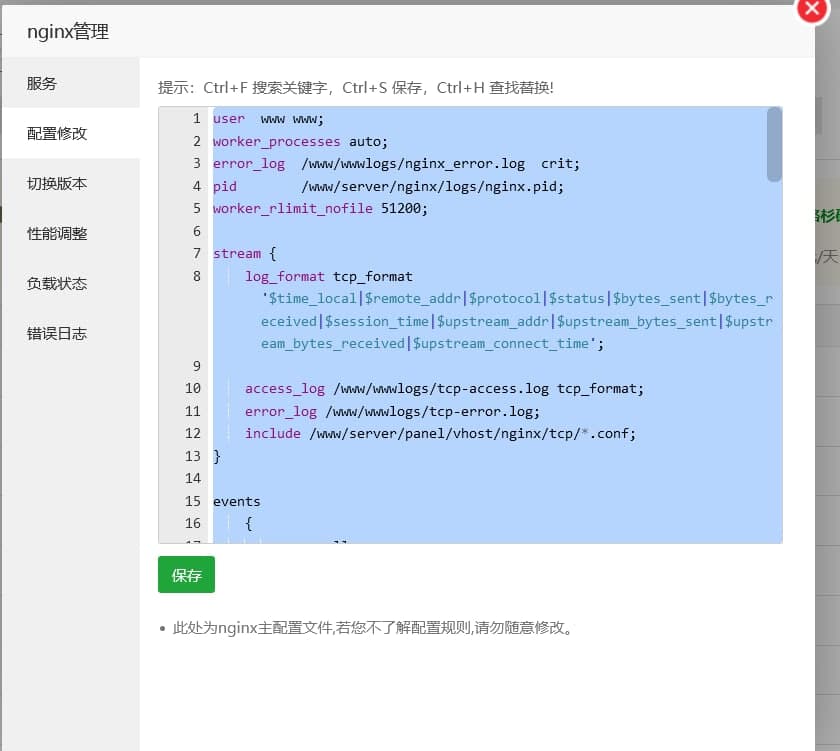
Task: Click the '$session_time' variable text
Action: pyautogui.click(x=377, y=321)
